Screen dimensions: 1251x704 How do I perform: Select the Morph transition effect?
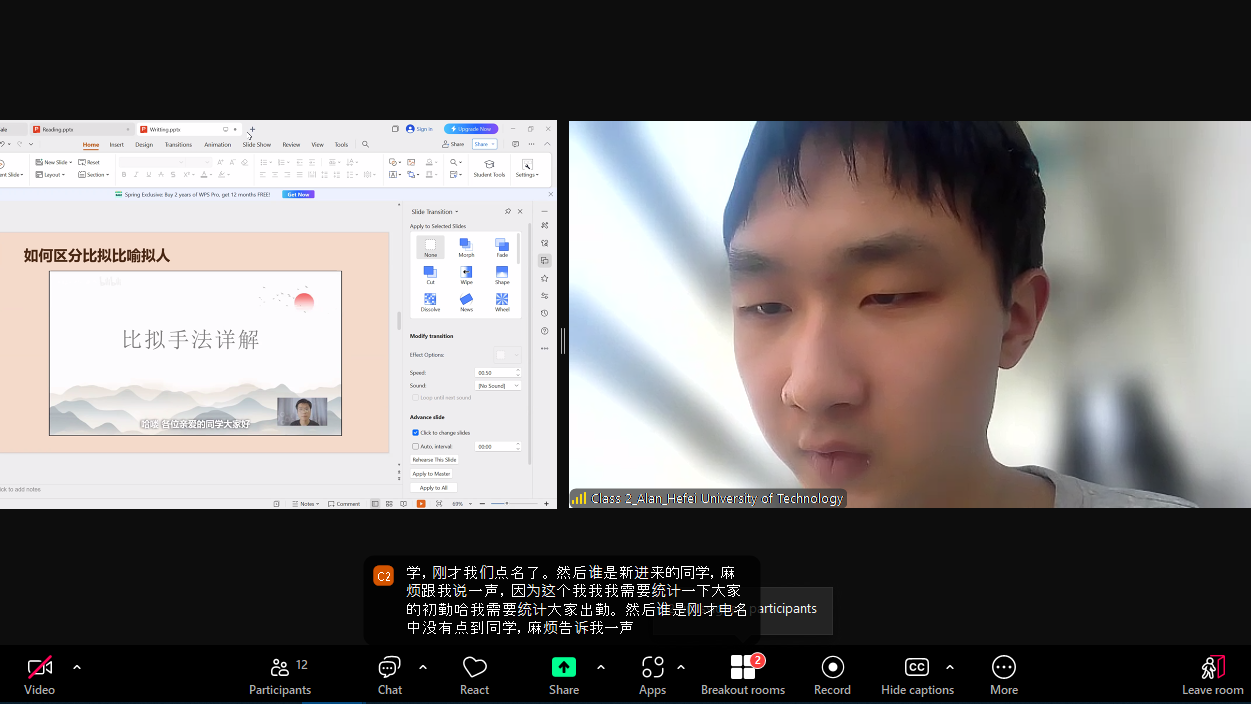(x=466, y=247)
